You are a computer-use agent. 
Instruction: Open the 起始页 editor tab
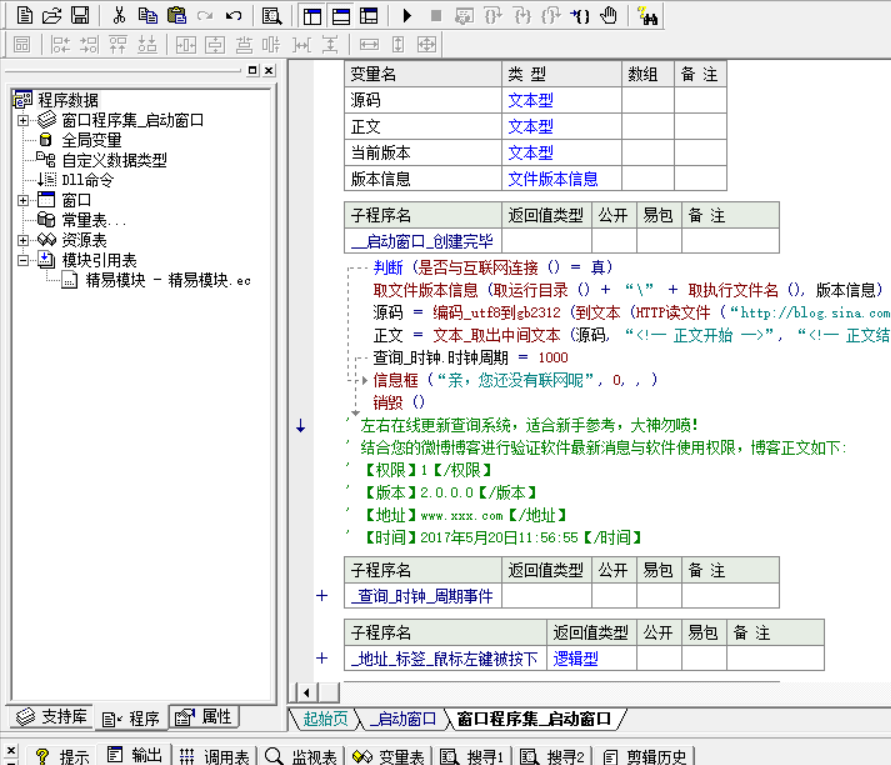click(325, 719)
